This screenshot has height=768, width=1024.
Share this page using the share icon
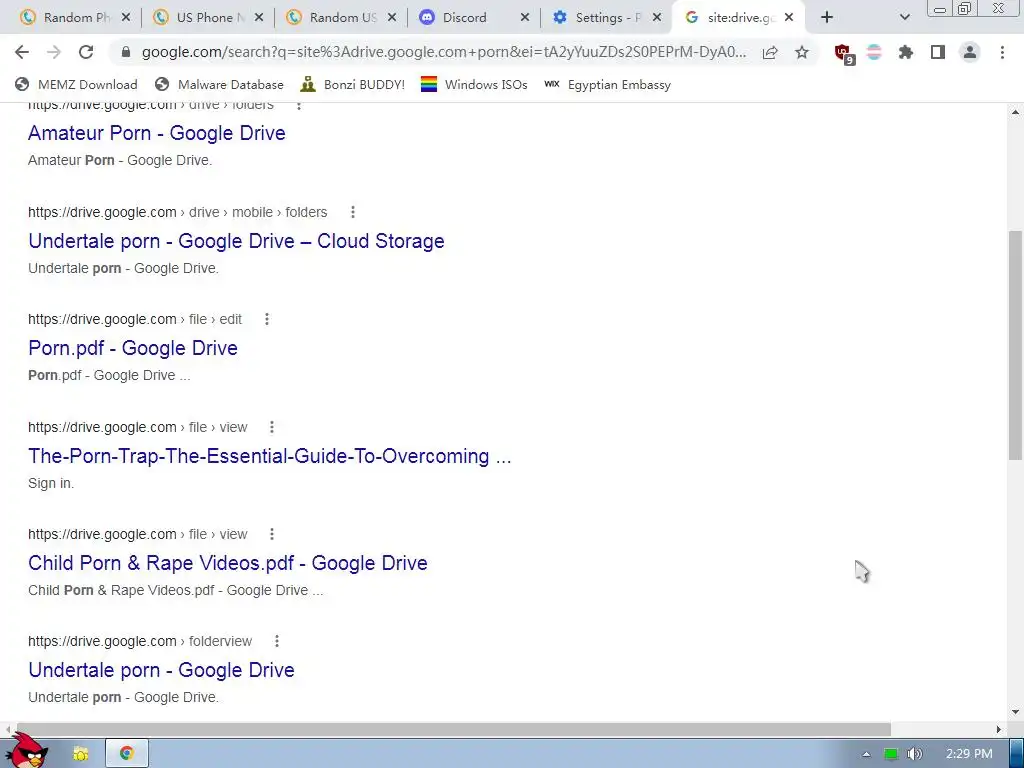[x=770, y=52]
